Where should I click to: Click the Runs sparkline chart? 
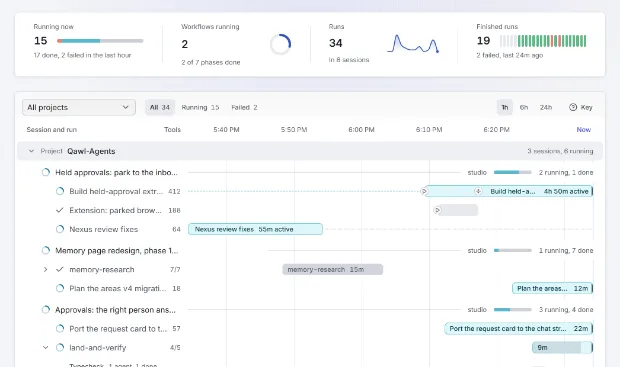pyautogui.click(x=413, y=44)
